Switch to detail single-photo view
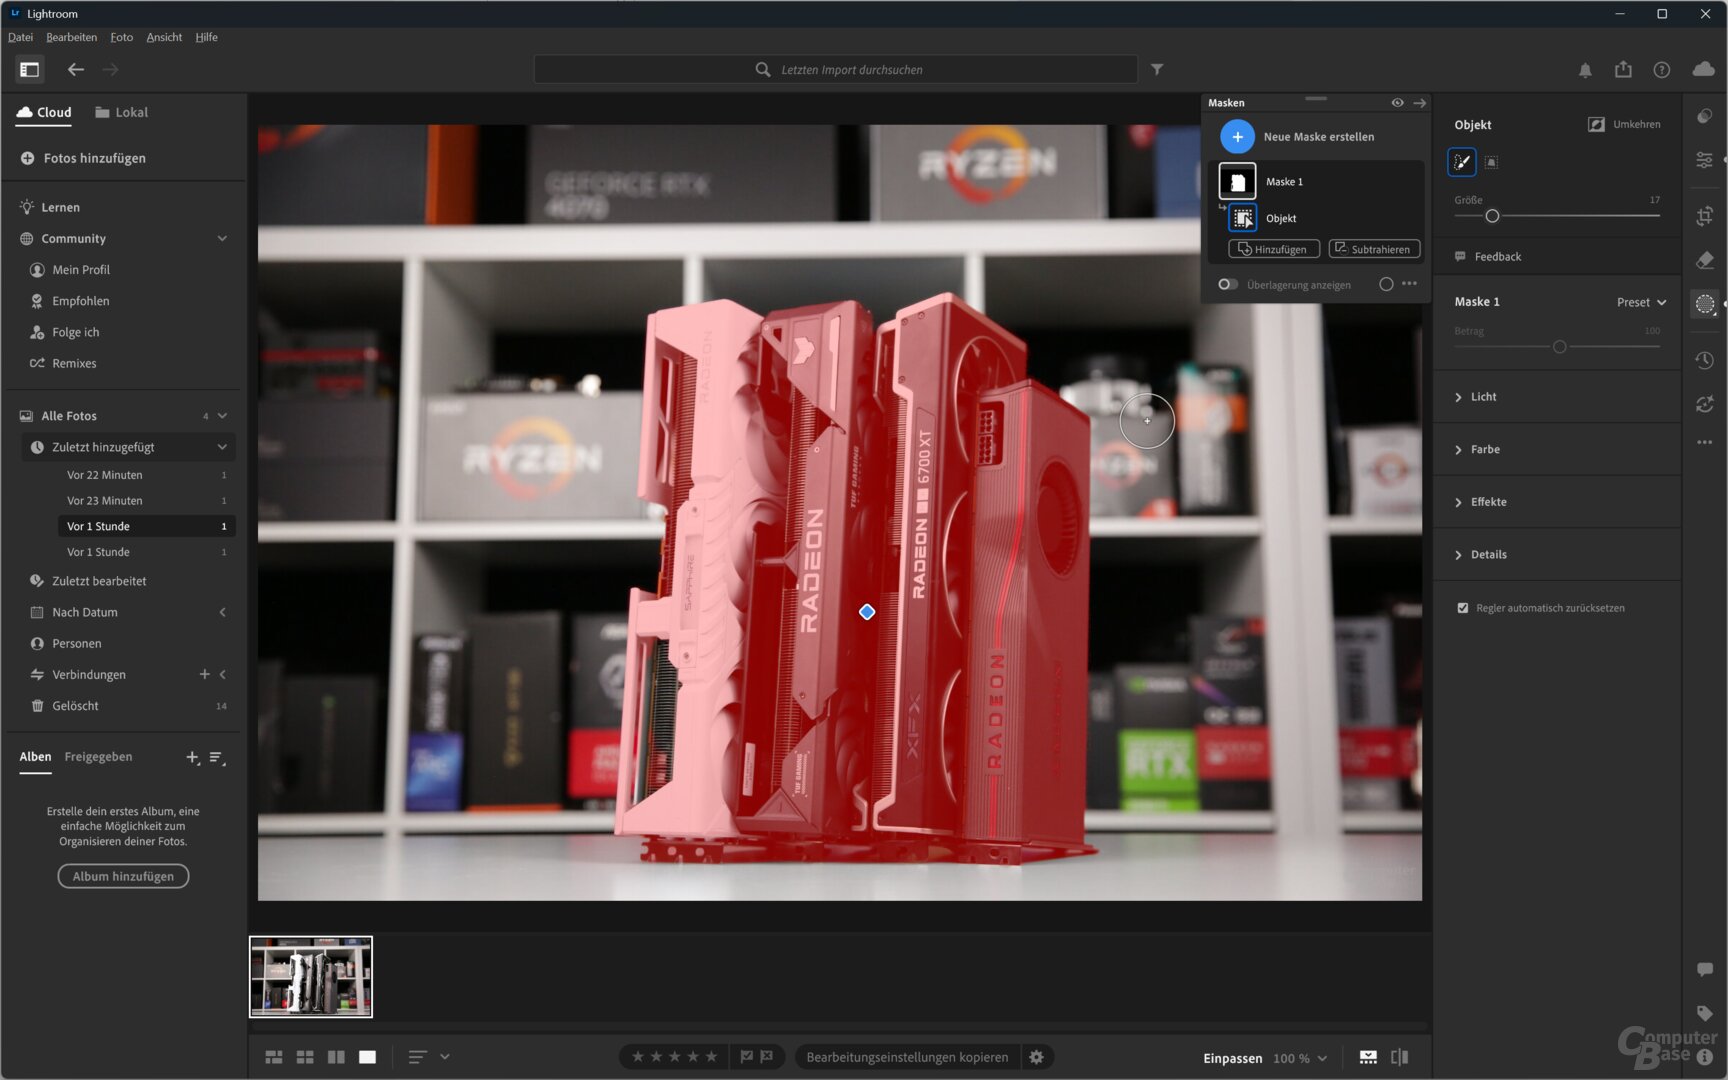Screen dimensions: 1728x1080 pyautogui.click(x=367, y=1057)
